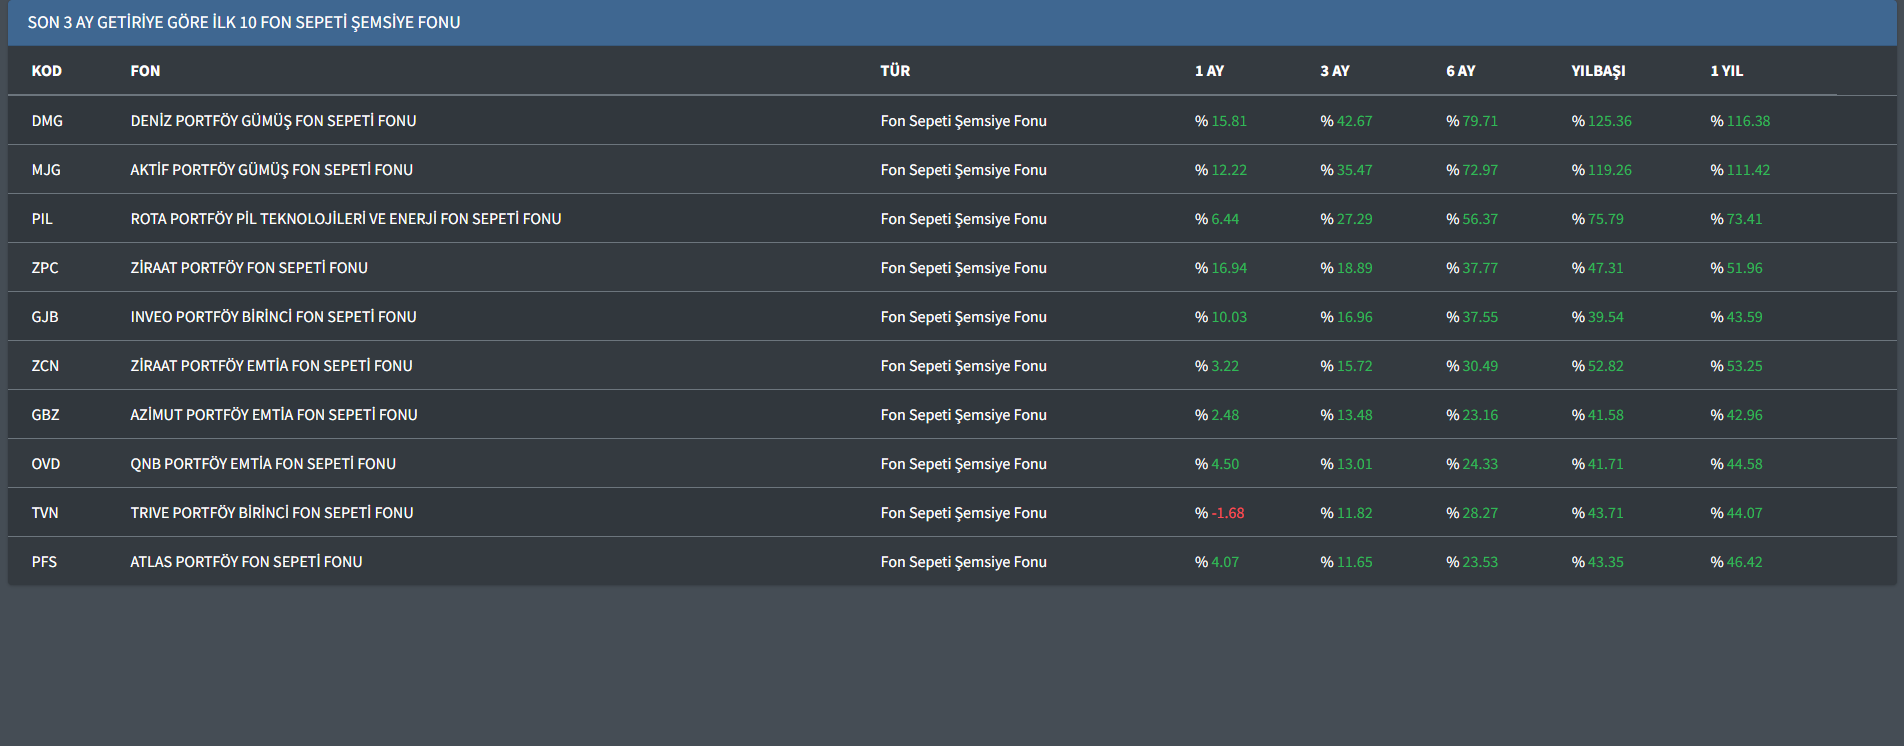The height and width of the screenshot is (746, 1904).
Task: Click the TÜR column header
Action: pos(895,71)
